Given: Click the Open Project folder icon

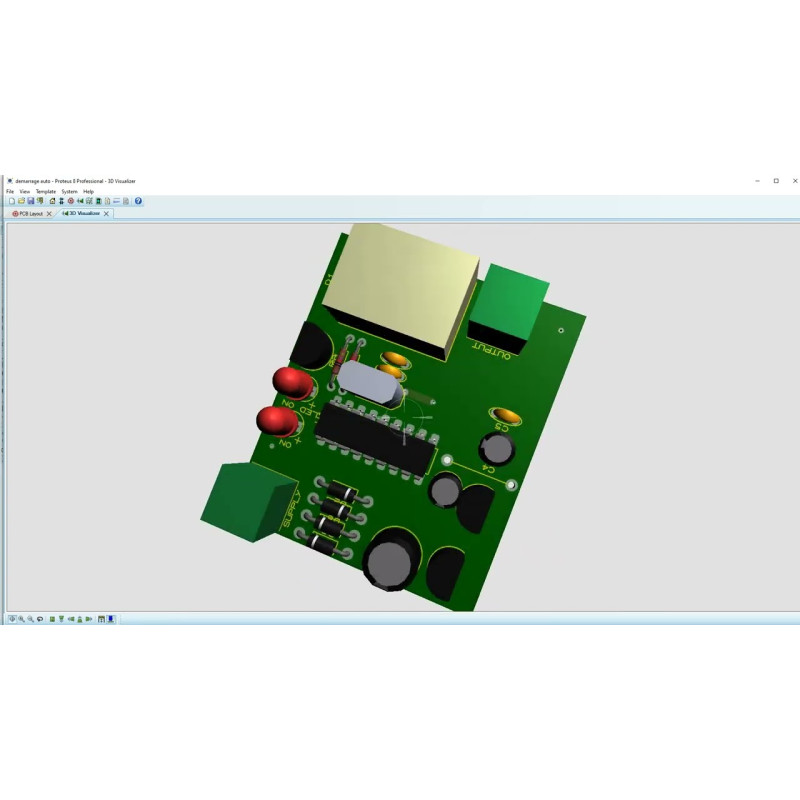Looking at the screenshot, I should (x=21, y=201).
